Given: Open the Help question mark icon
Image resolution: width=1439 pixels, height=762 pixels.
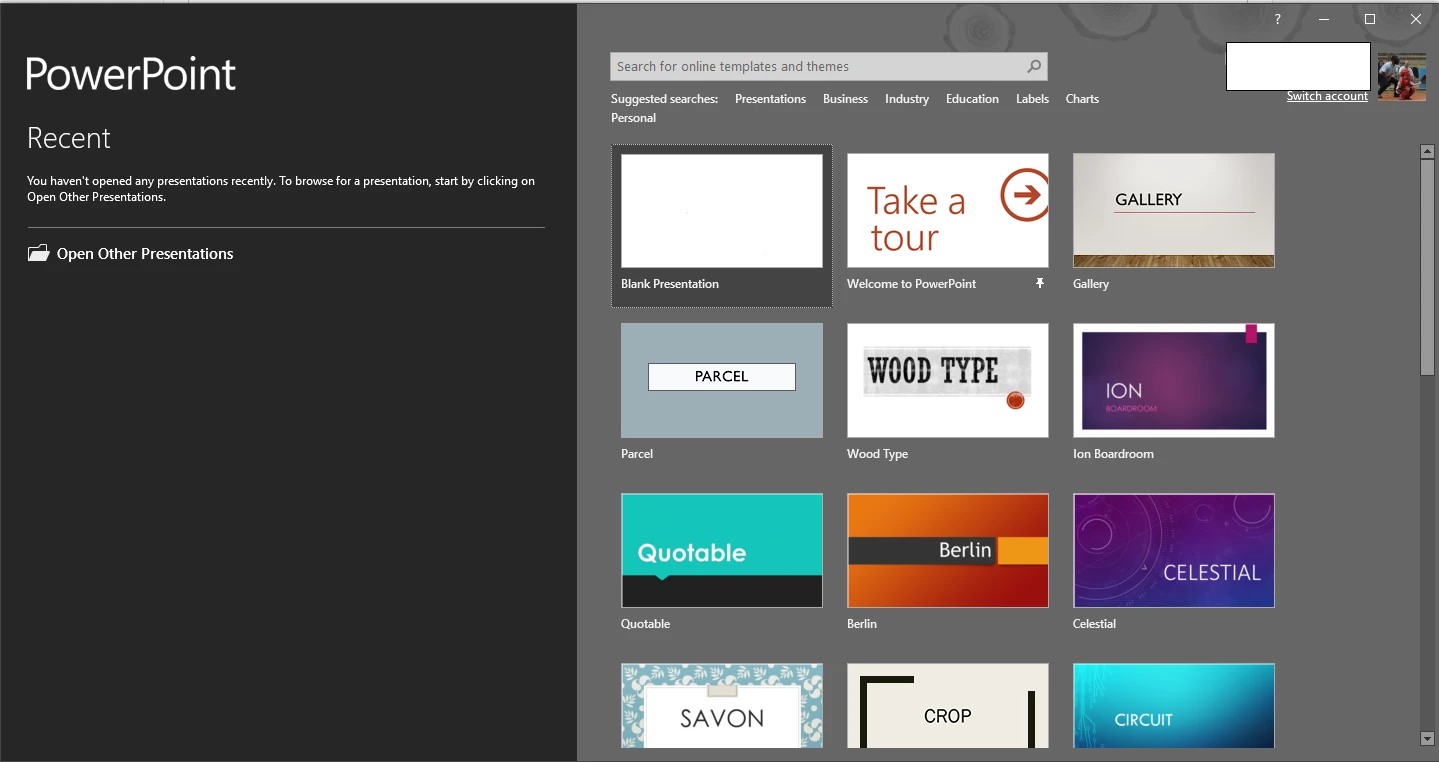Looking at the screenshot, I should (x=1277, y=19).
